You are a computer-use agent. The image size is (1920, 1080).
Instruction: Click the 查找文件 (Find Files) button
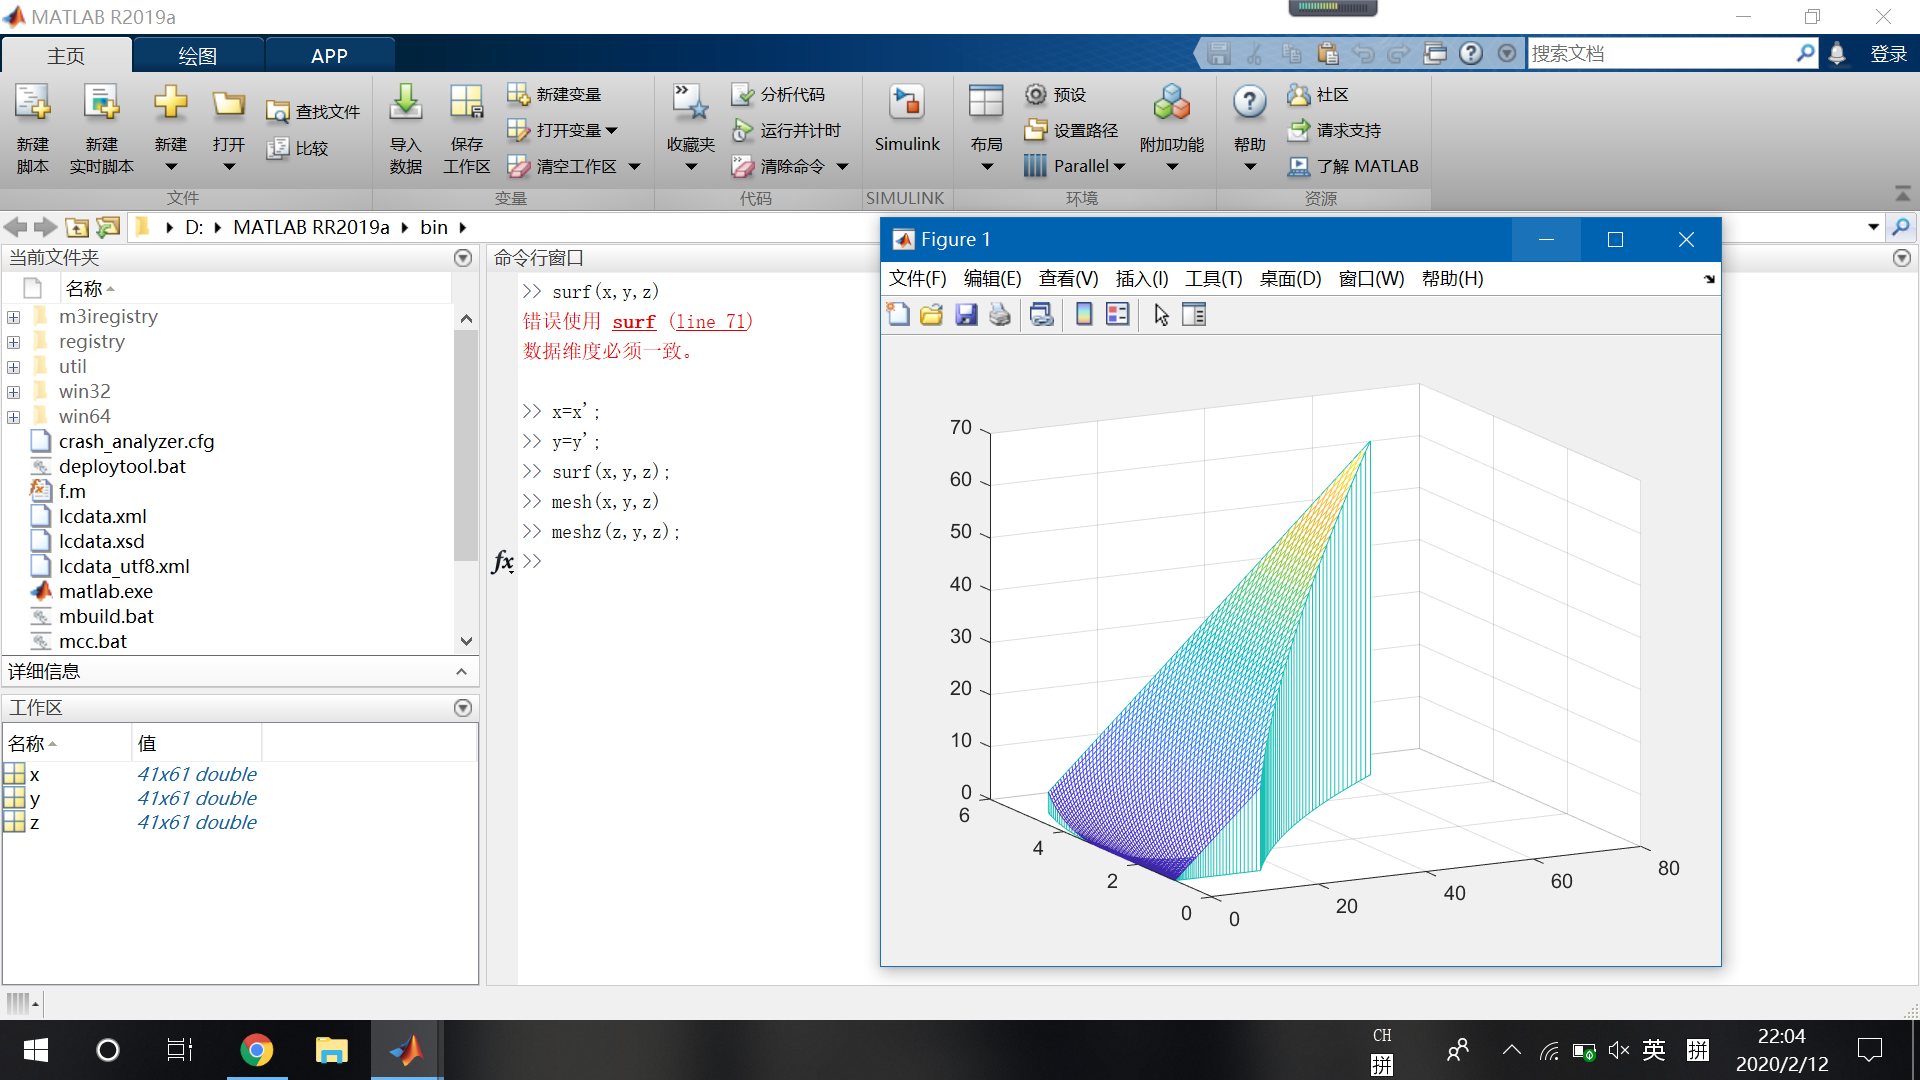coord(313,112)
